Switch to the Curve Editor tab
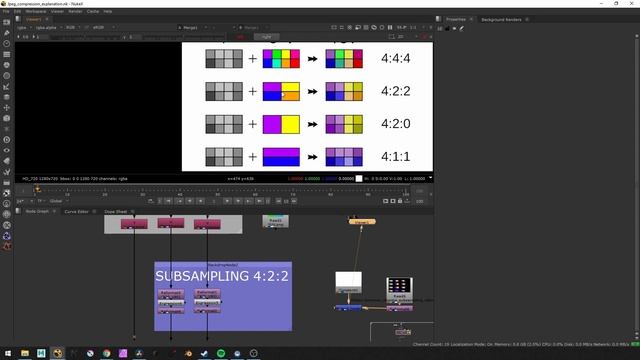This screenshot has height=360, width=640. (77, 211)
